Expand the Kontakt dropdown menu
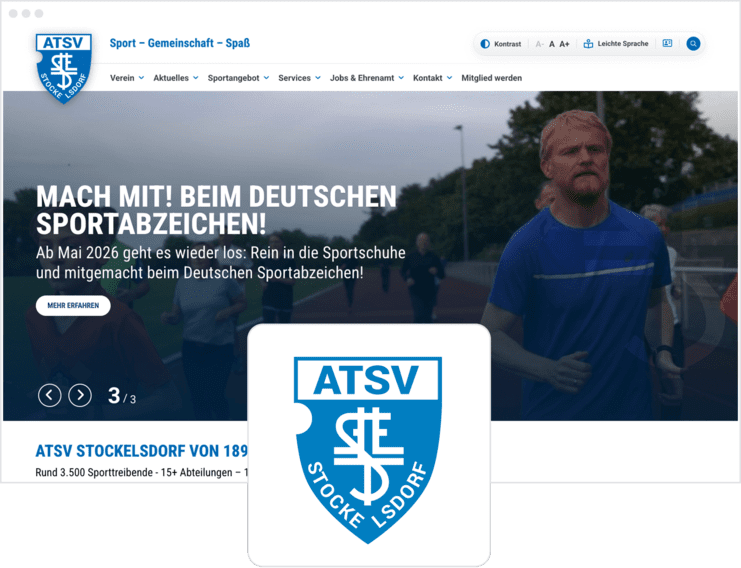 (432, 78)
